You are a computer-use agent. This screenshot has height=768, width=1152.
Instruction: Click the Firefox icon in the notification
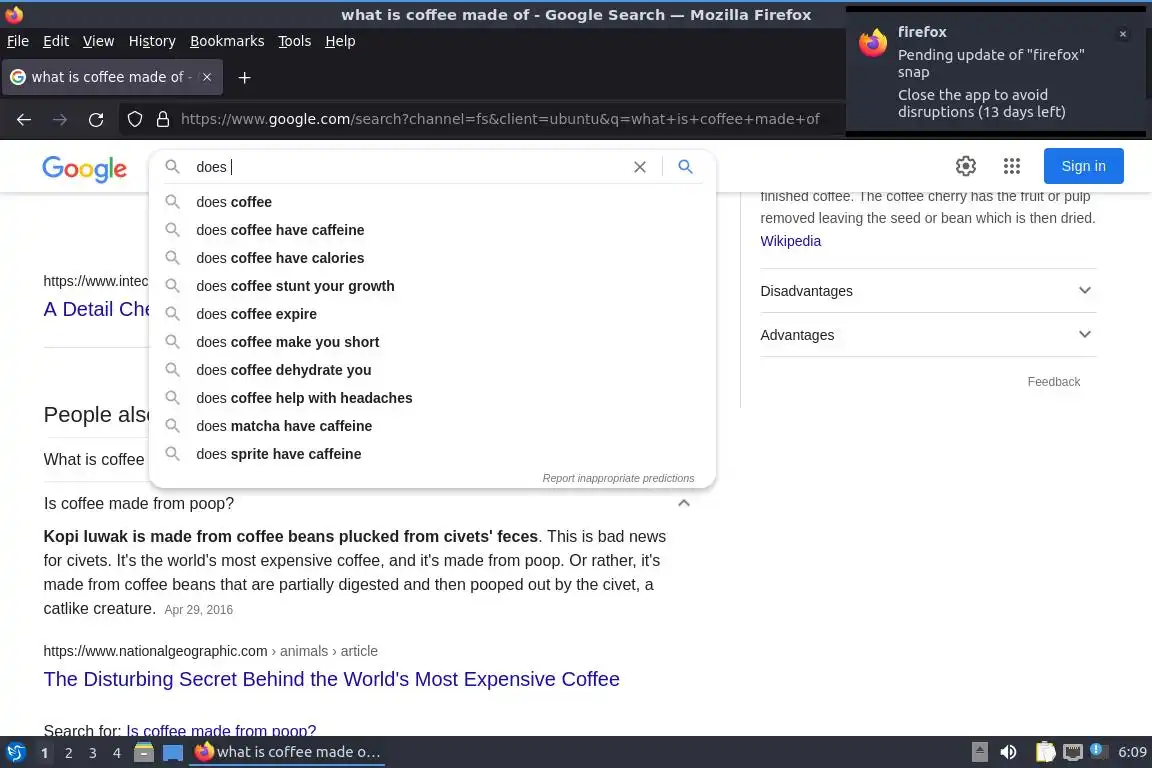(x=873, y=43)
